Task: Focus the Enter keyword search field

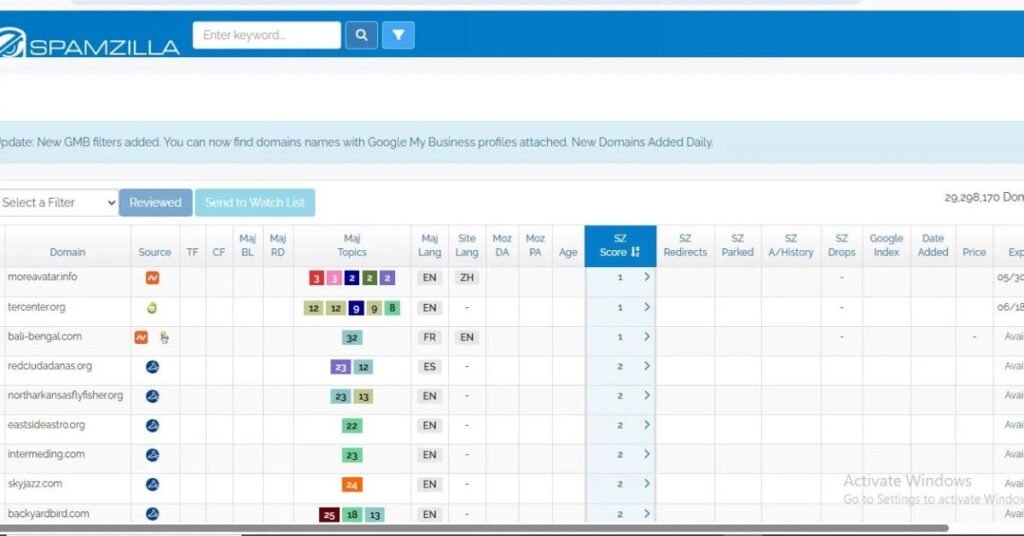Action: (266, 35)
